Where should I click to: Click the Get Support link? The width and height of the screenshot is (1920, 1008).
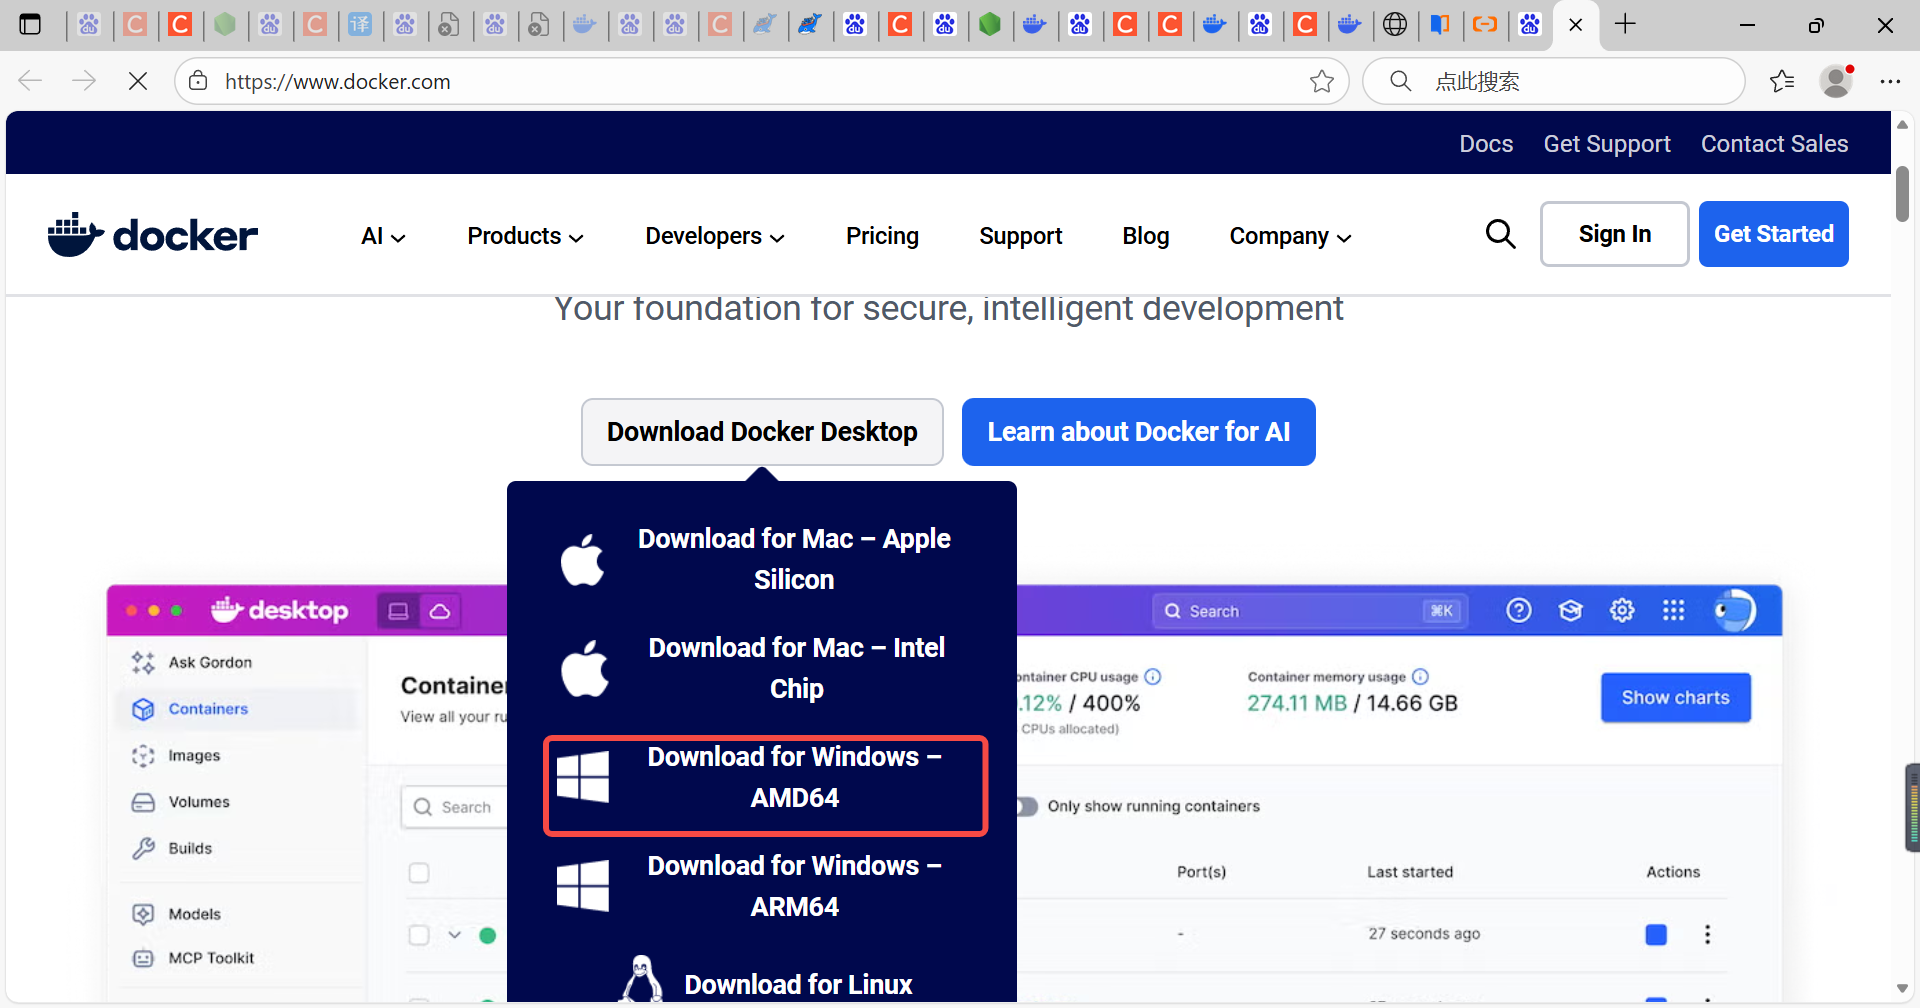tap(1607, 144)
